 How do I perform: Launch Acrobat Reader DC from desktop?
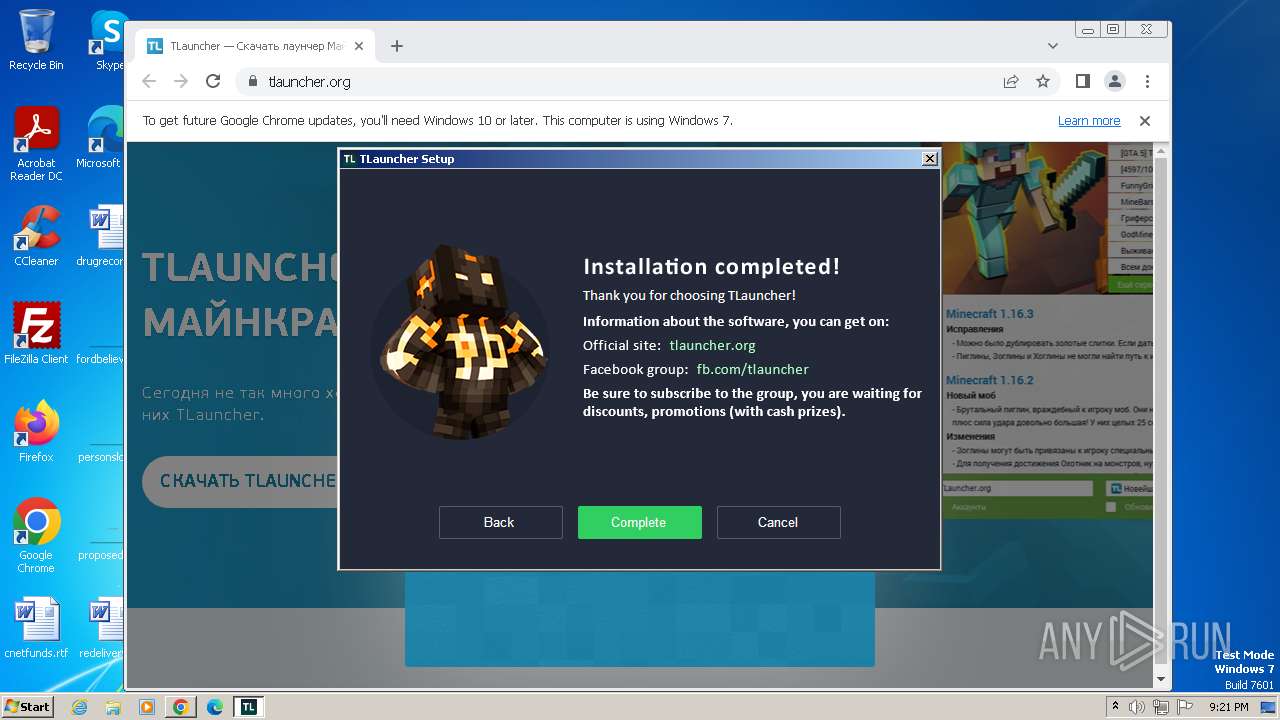pos(36,144)
